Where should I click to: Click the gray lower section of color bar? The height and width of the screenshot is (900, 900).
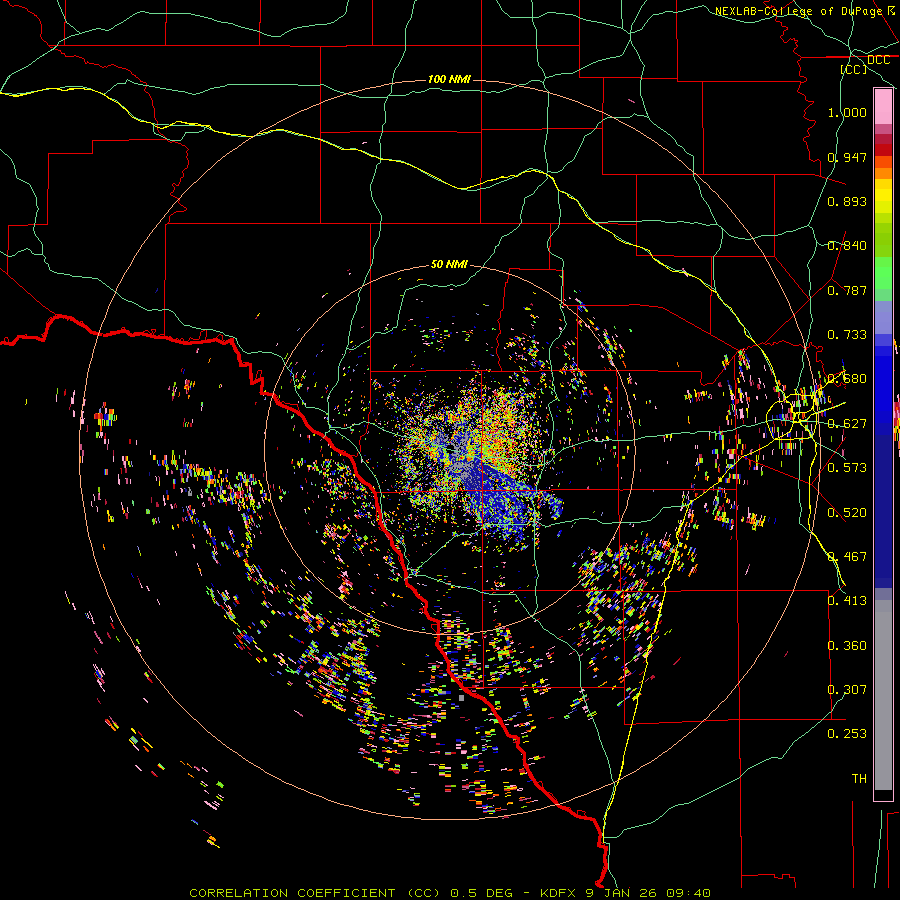point(883,695)
